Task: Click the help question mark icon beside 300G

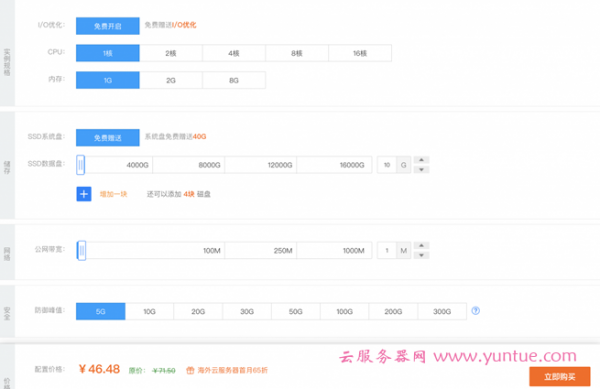Action: (476, 311)
